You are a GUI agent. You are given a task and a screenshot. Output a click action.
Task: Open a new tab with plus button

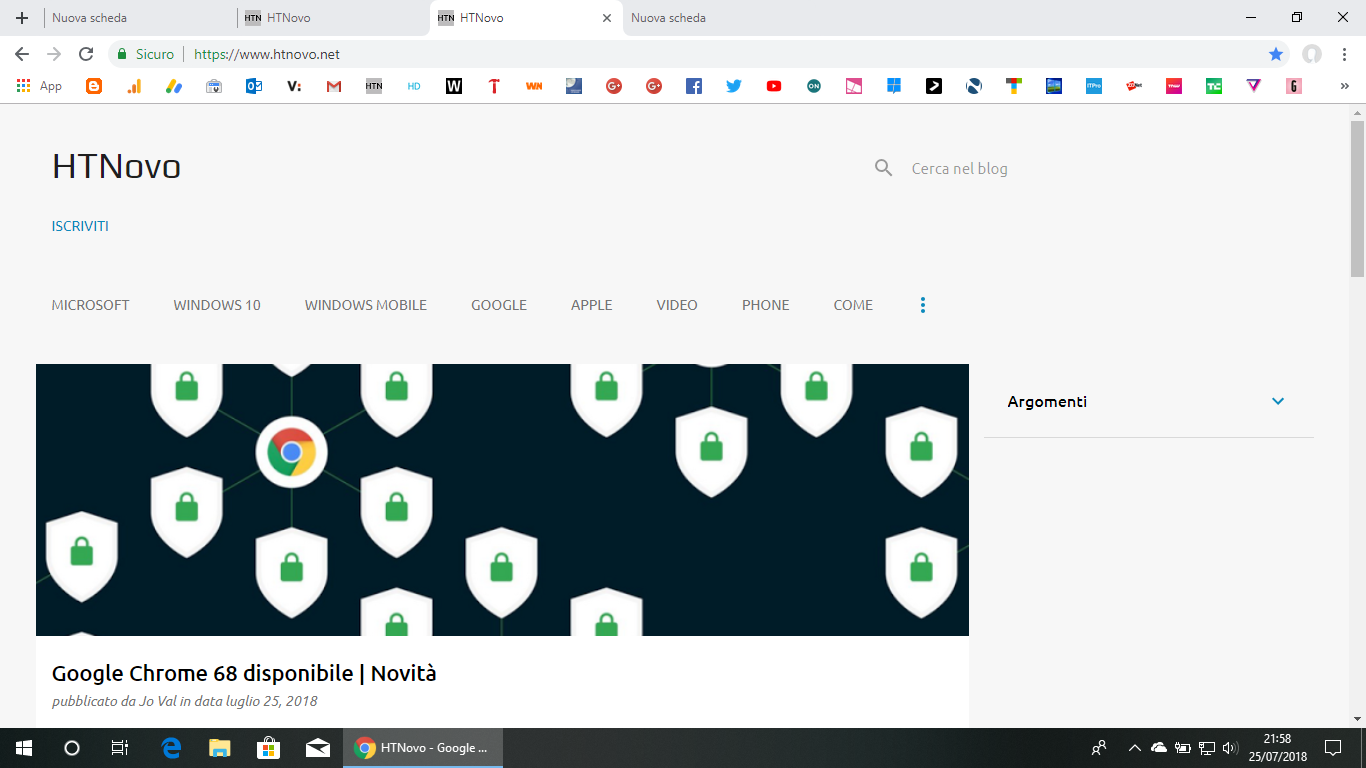22,18
